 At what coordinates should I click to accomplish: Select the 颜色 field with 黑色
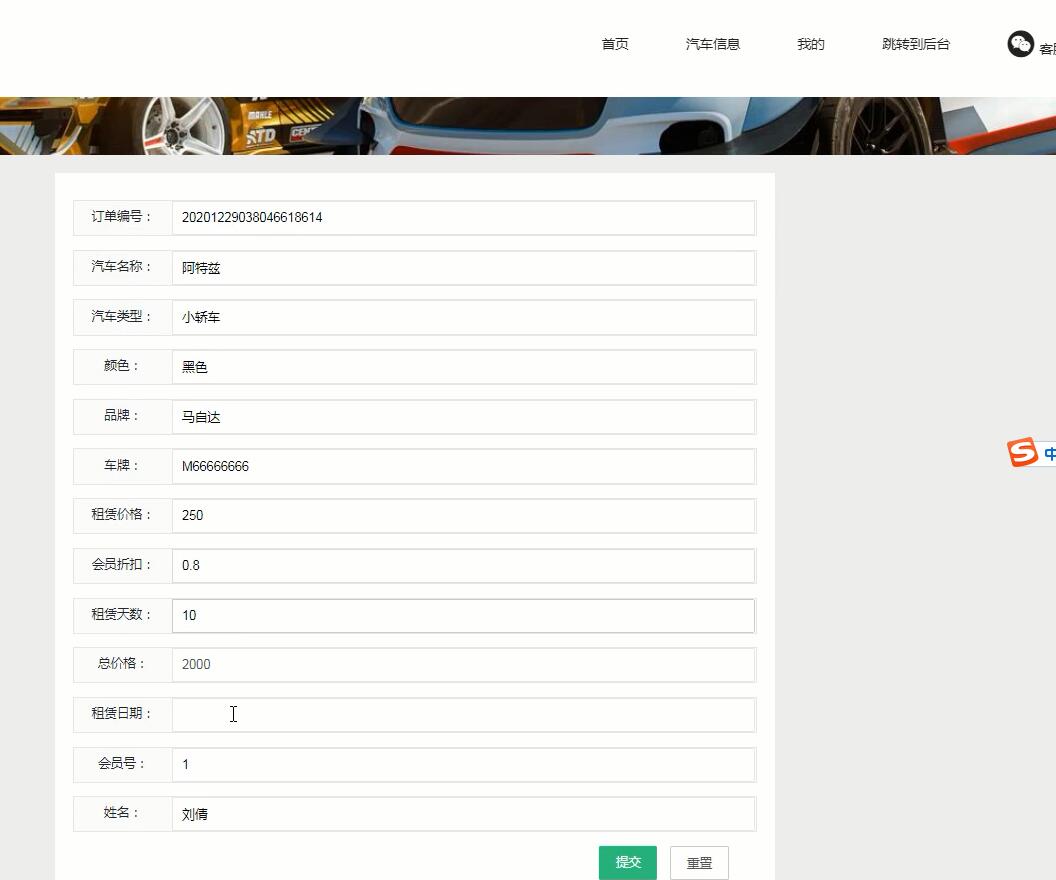pyautogui.click(x=463, y=367)
